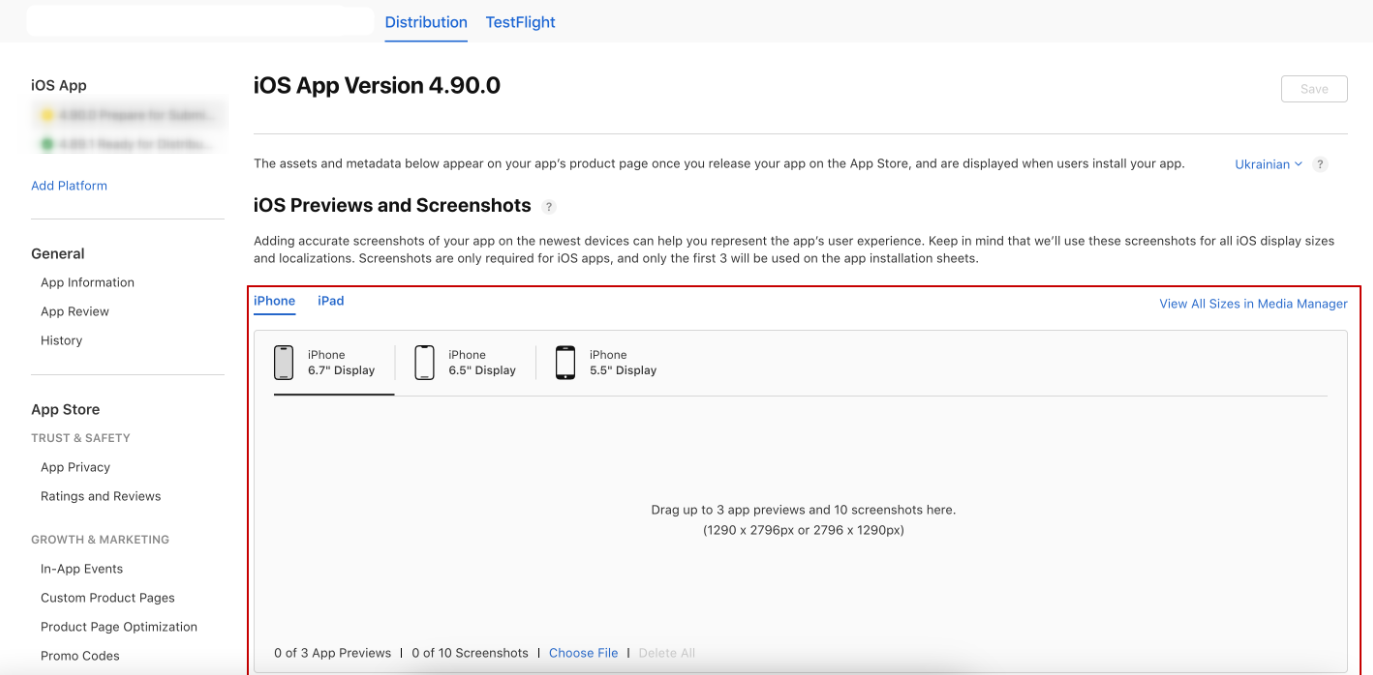1373x675 pixels.
Task: Open App Information in sidebar
Action: click(87, 283)
